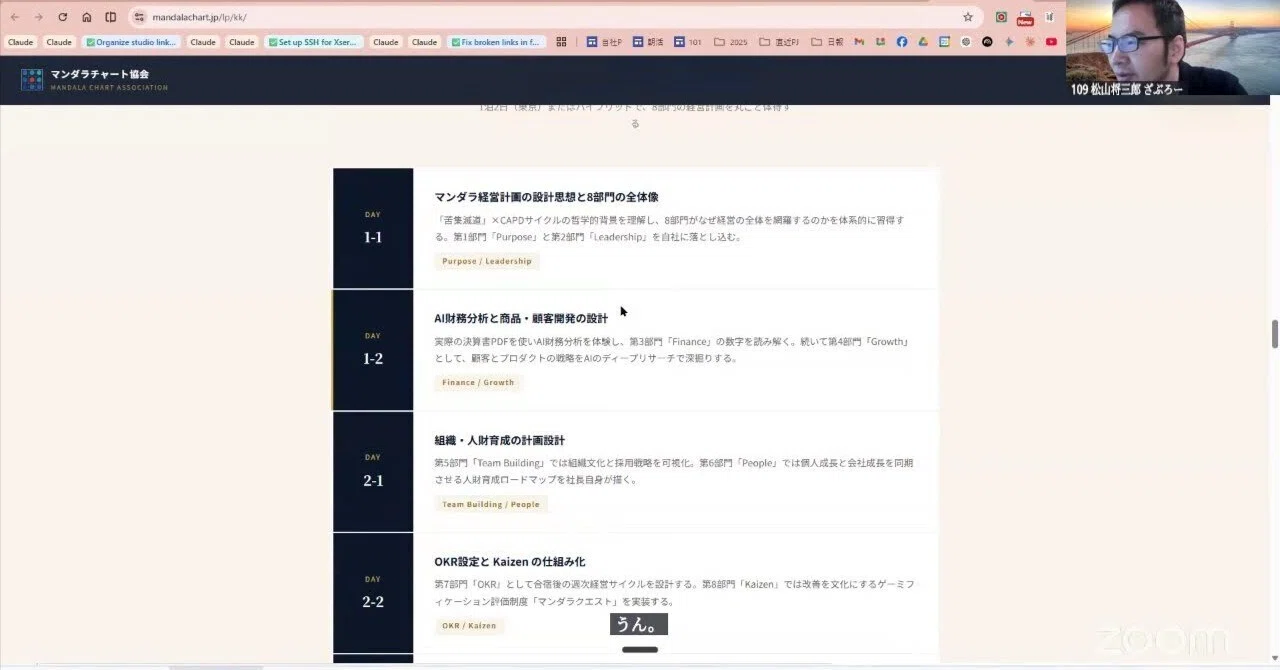Open the browser home page
The height and width of the screenshot is (670, 1280).
click(86, 17)
